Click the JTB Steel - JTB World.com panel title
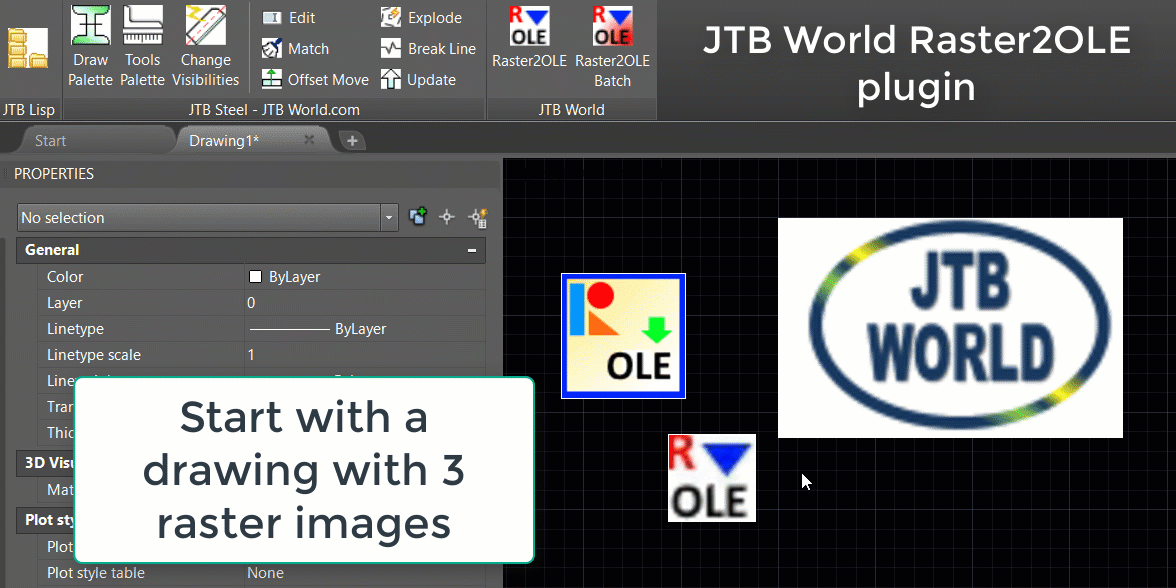 [x=274, y=110]
